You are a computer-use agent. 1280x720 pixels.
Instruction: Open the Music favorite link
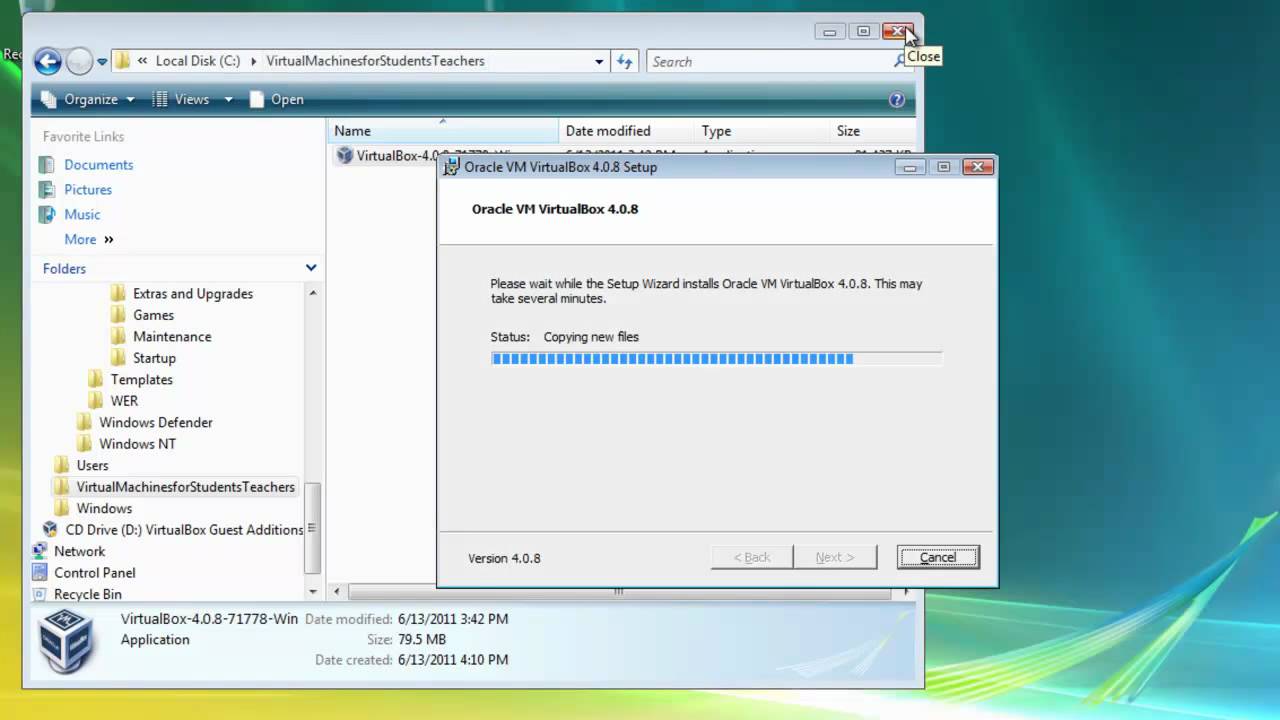82,215
